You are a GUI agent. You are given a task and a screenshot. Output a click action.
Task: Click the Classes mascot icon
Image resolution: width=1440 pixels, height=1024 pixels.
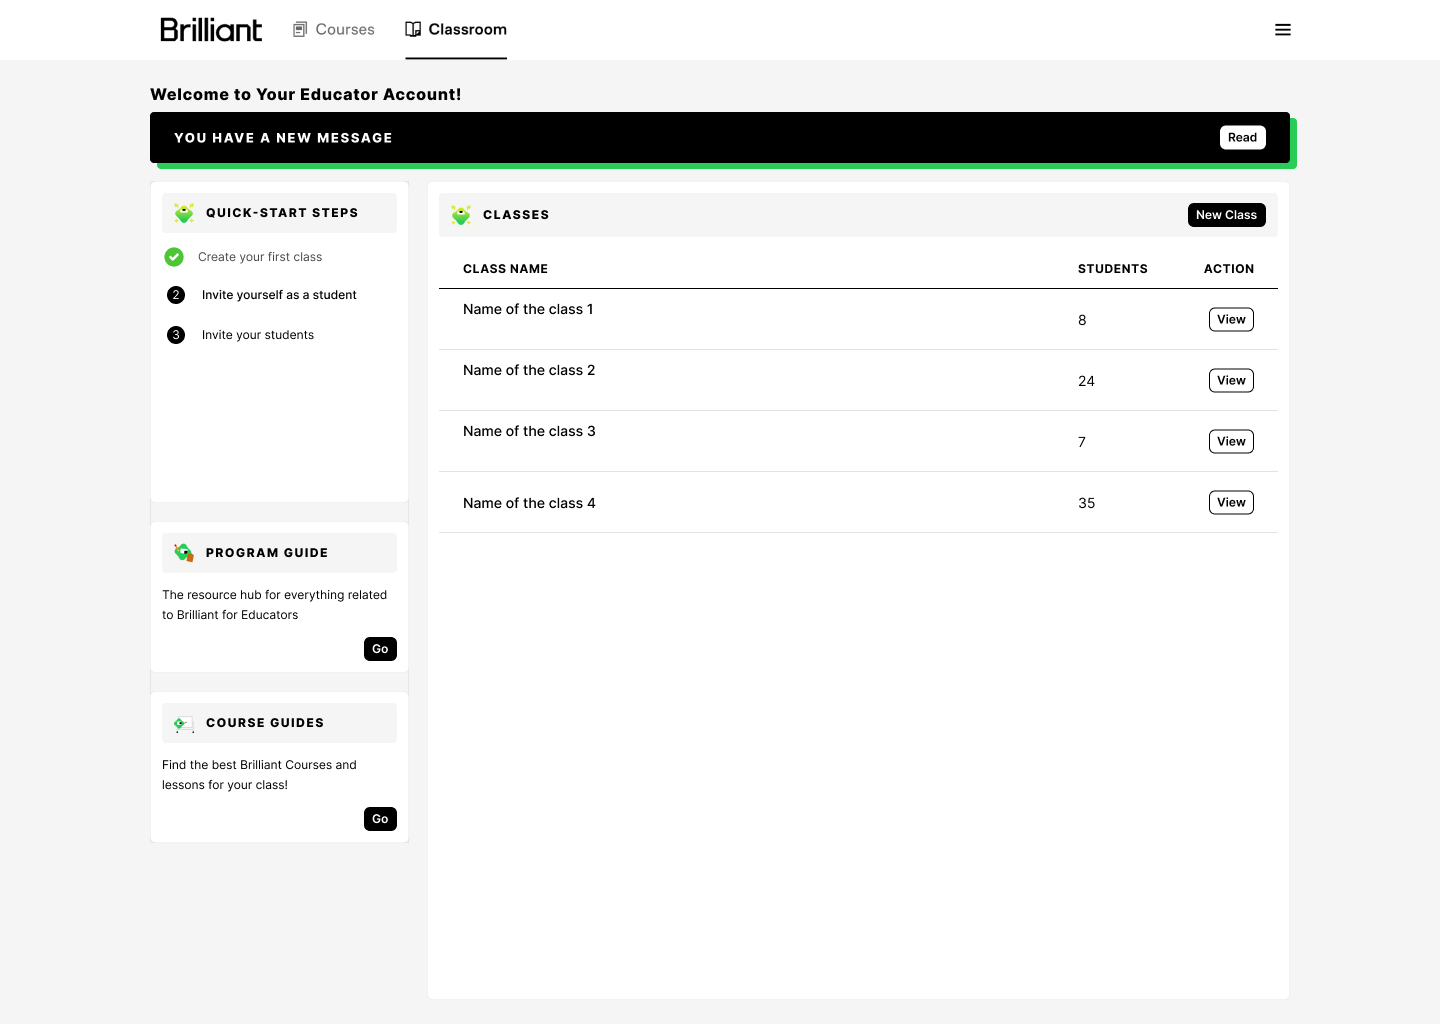(x=461, y=215)
